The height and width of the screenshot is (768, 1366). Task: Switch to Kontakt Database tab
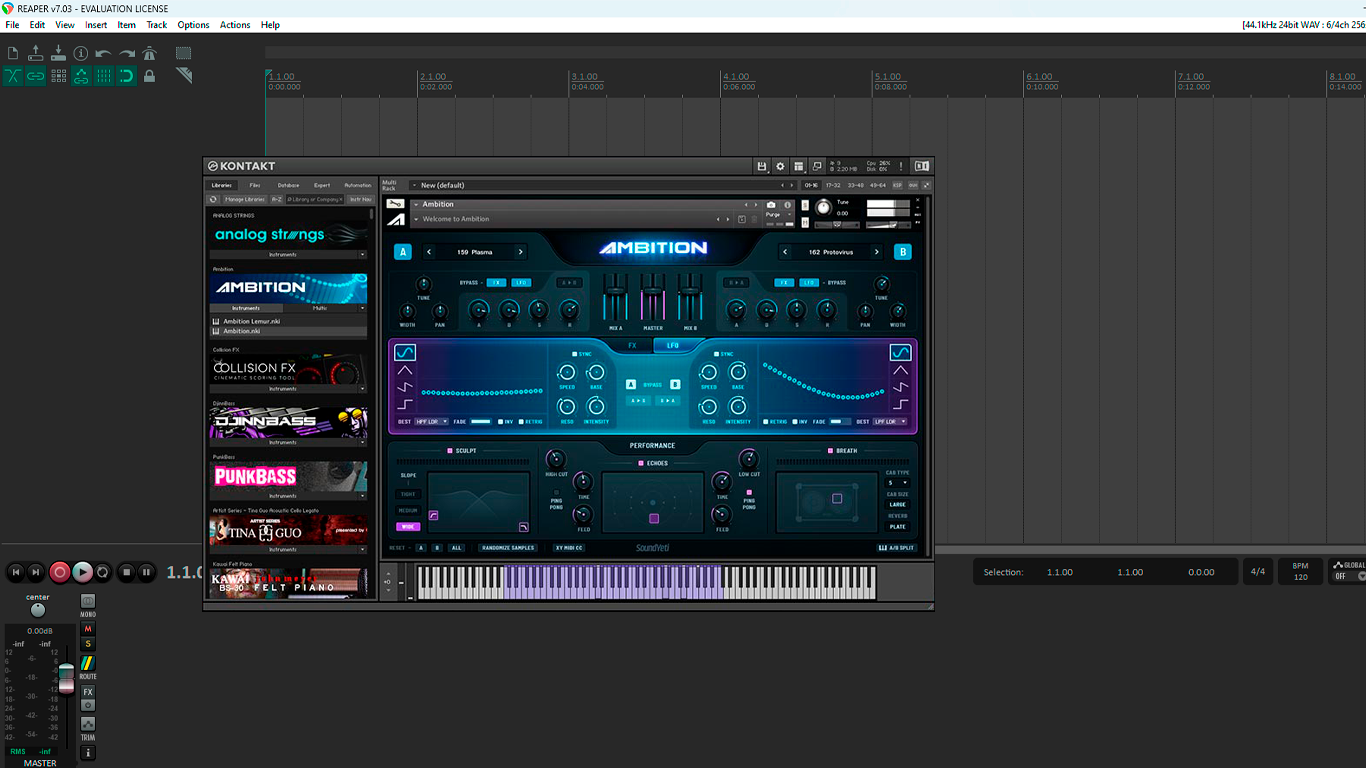pyautogui.click(x=288, y=185)
